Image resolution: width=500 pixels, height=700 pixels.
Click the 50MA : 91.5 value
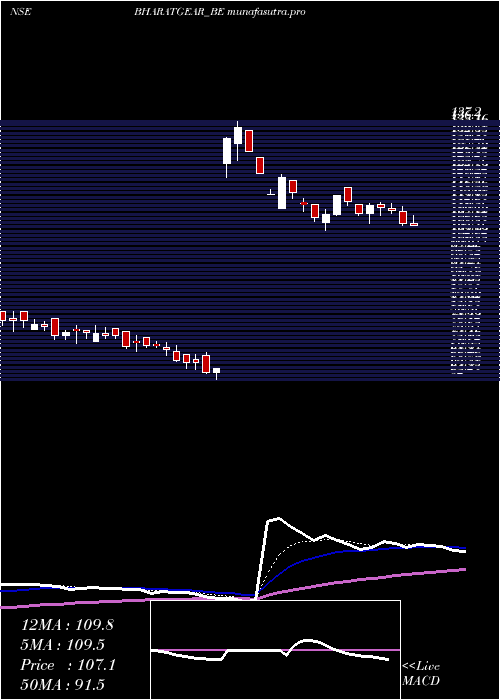click(62, 685)
